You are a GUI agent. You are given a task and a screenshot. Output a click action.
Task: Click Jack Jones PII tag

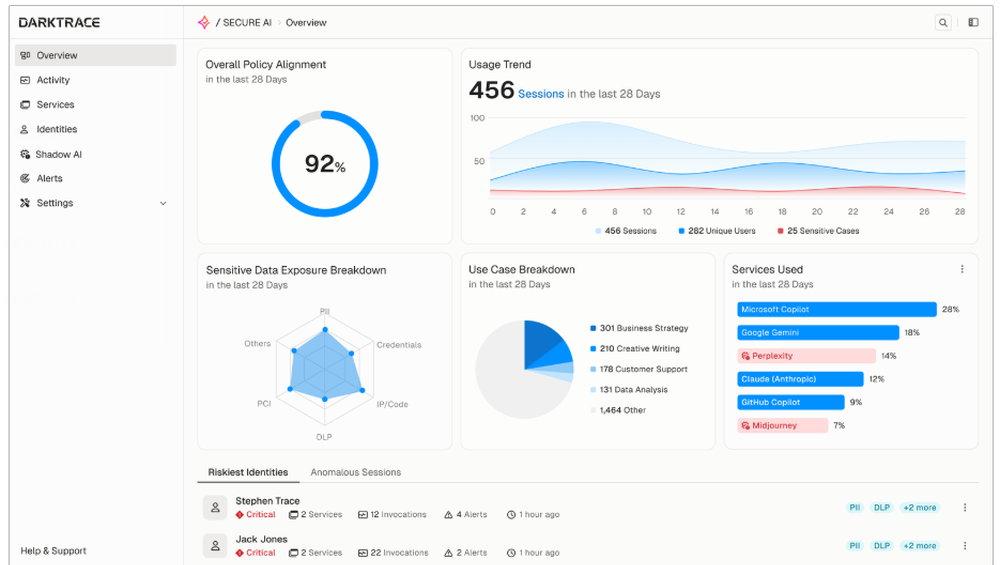click(x=855, y=546)
